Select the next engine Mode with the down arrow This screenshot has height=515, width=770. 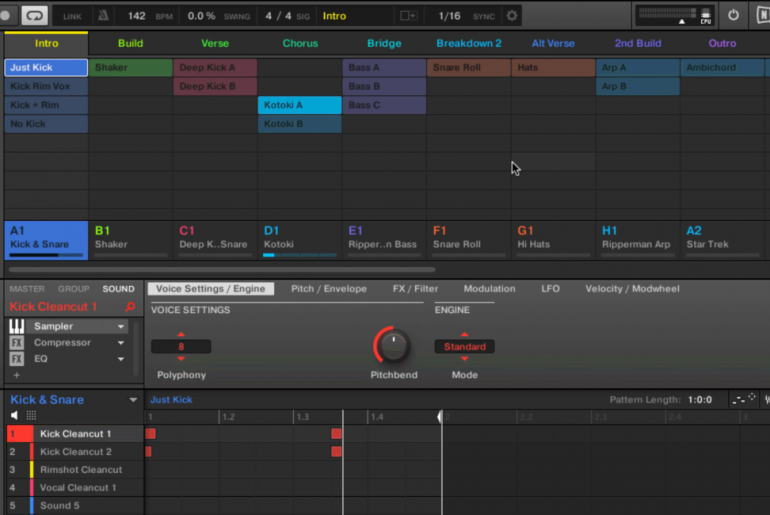(x=465, y=359)
